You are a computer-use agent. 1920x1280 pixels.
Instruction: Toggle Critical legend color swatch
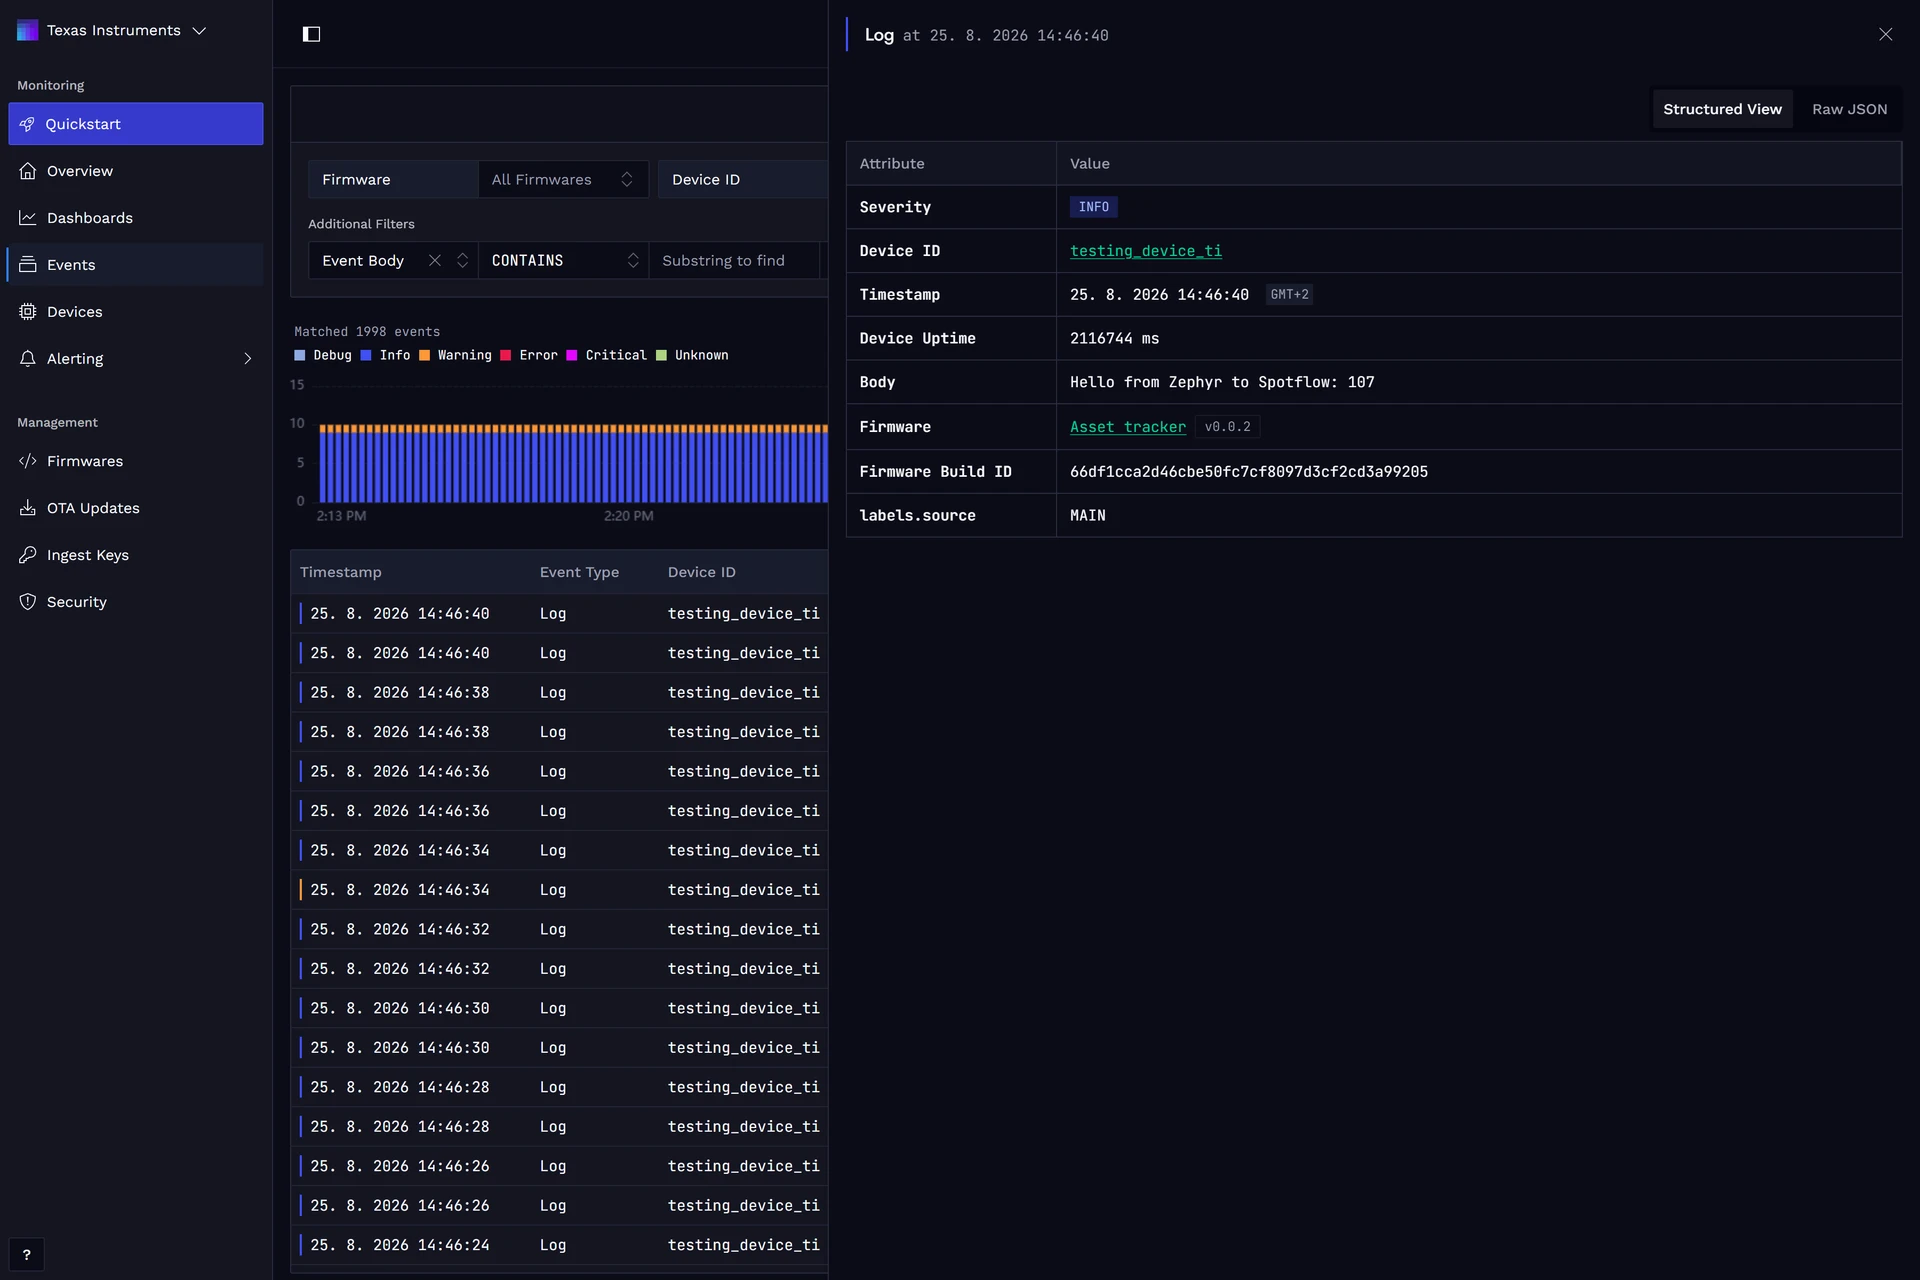pyautogui.click(x=572, y=355)
